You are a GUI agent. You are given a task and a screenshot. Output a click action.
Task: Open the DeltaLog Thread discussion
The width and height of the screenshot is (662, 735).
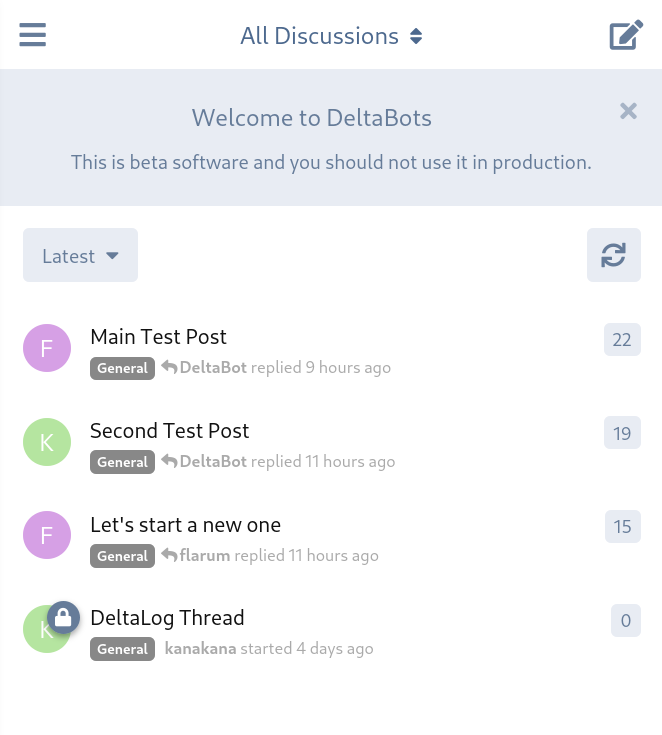167,618
